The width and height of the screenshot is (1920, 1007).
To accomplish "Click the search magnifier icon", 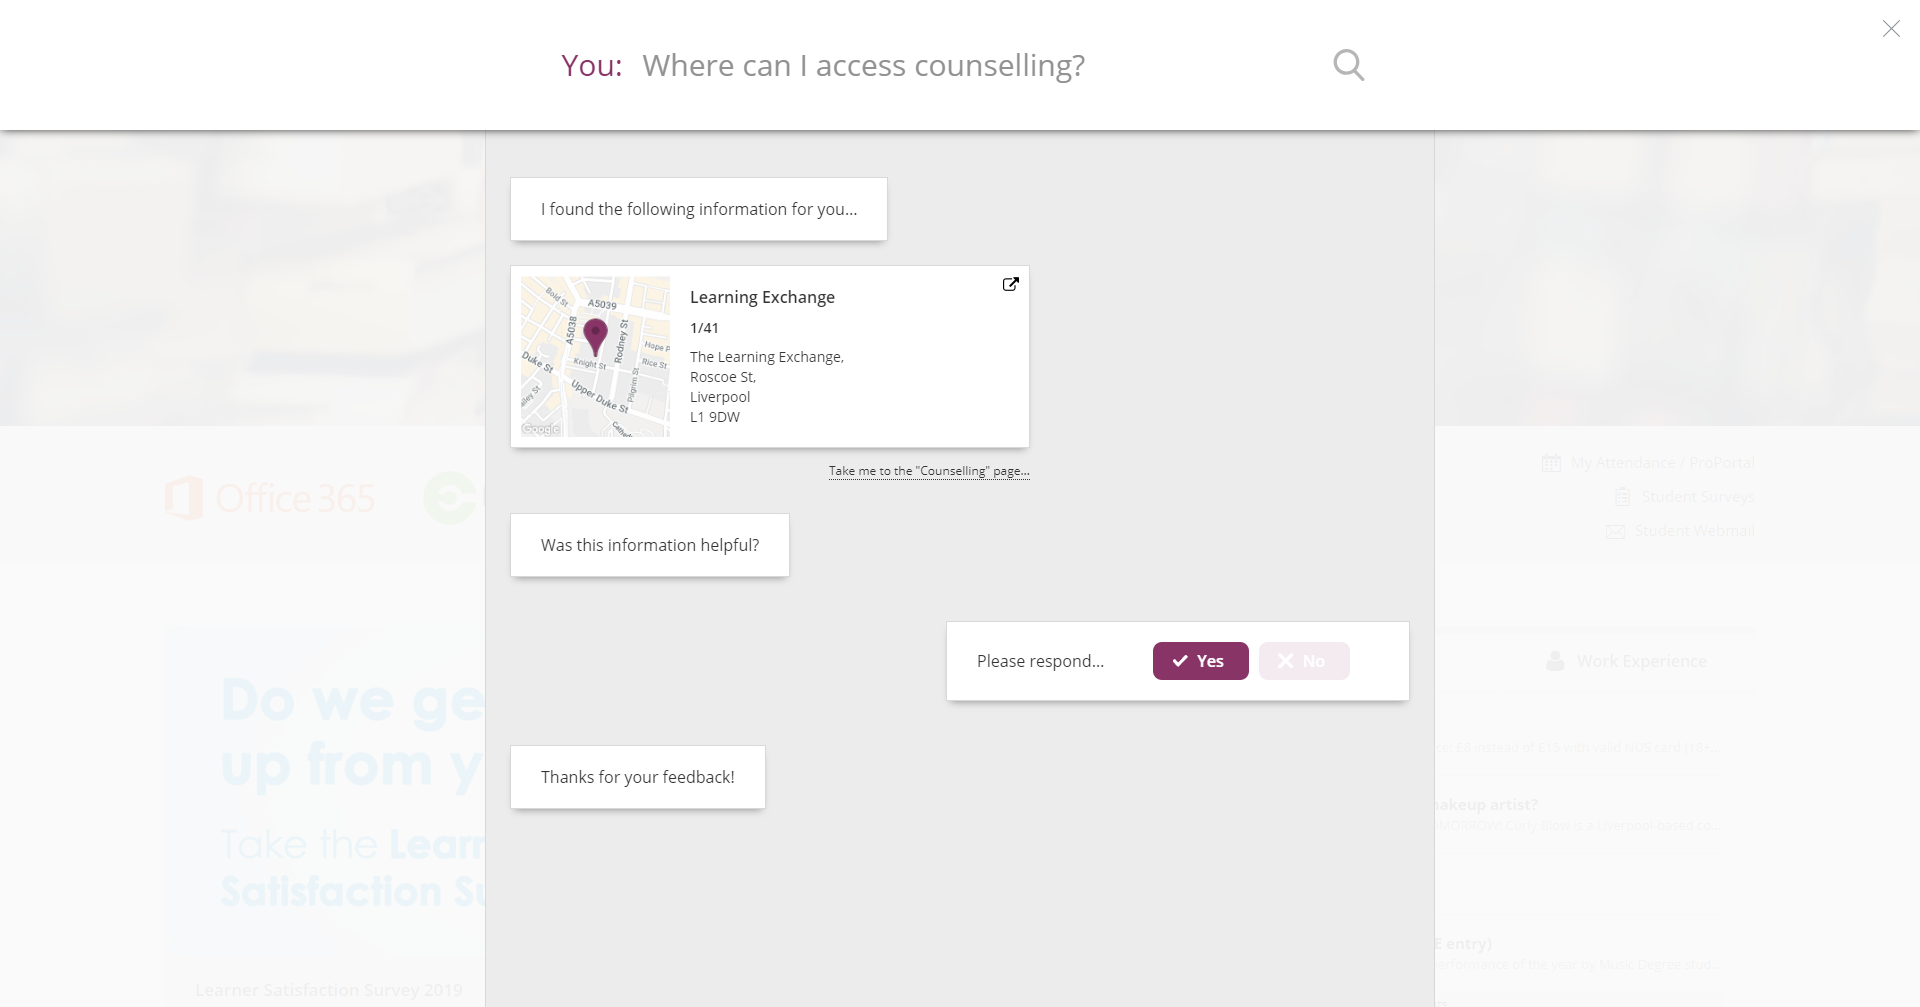I will (1349, 65).
